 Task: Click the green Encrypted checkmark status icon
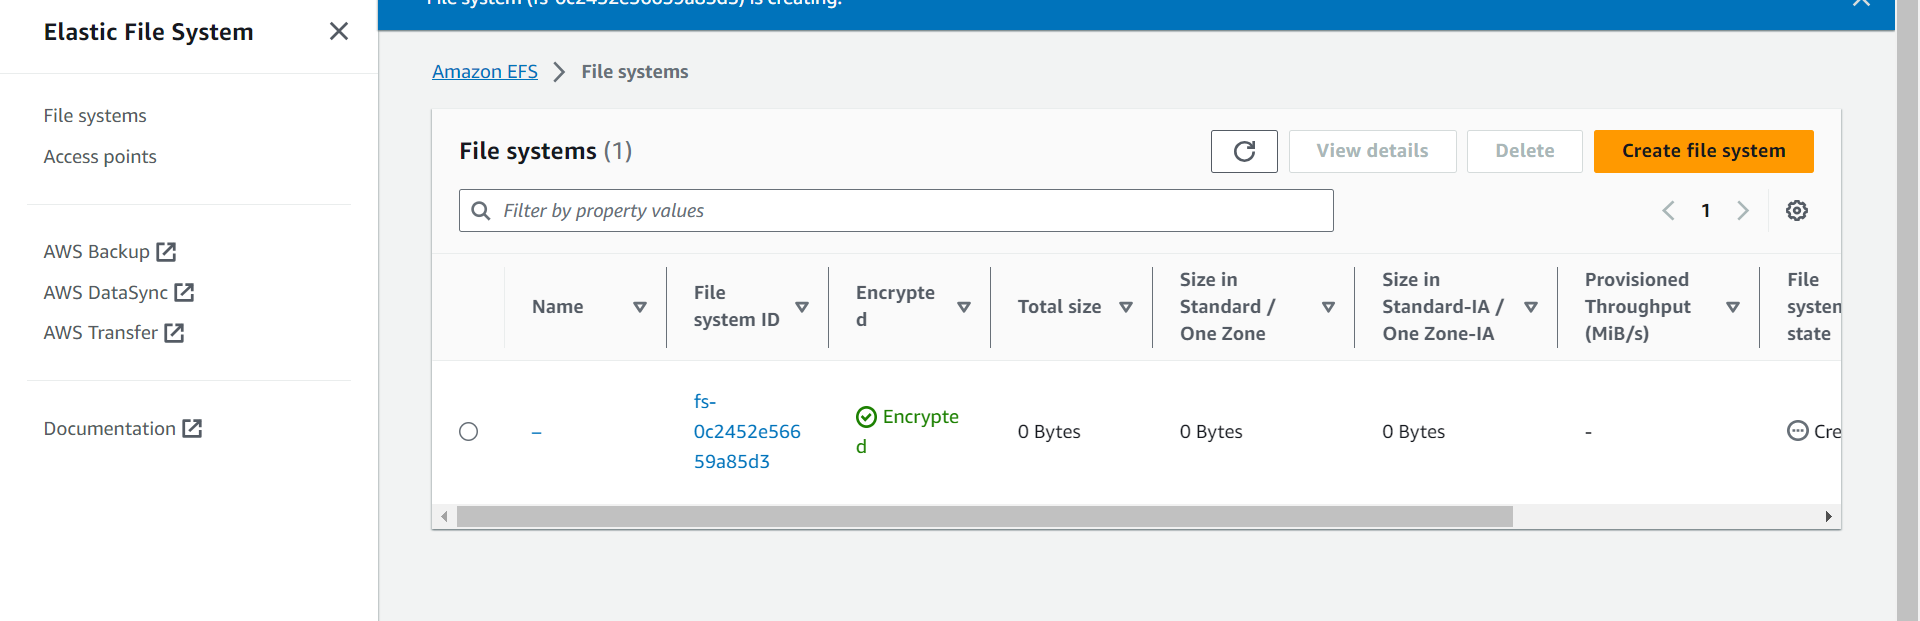coord(866,417)
